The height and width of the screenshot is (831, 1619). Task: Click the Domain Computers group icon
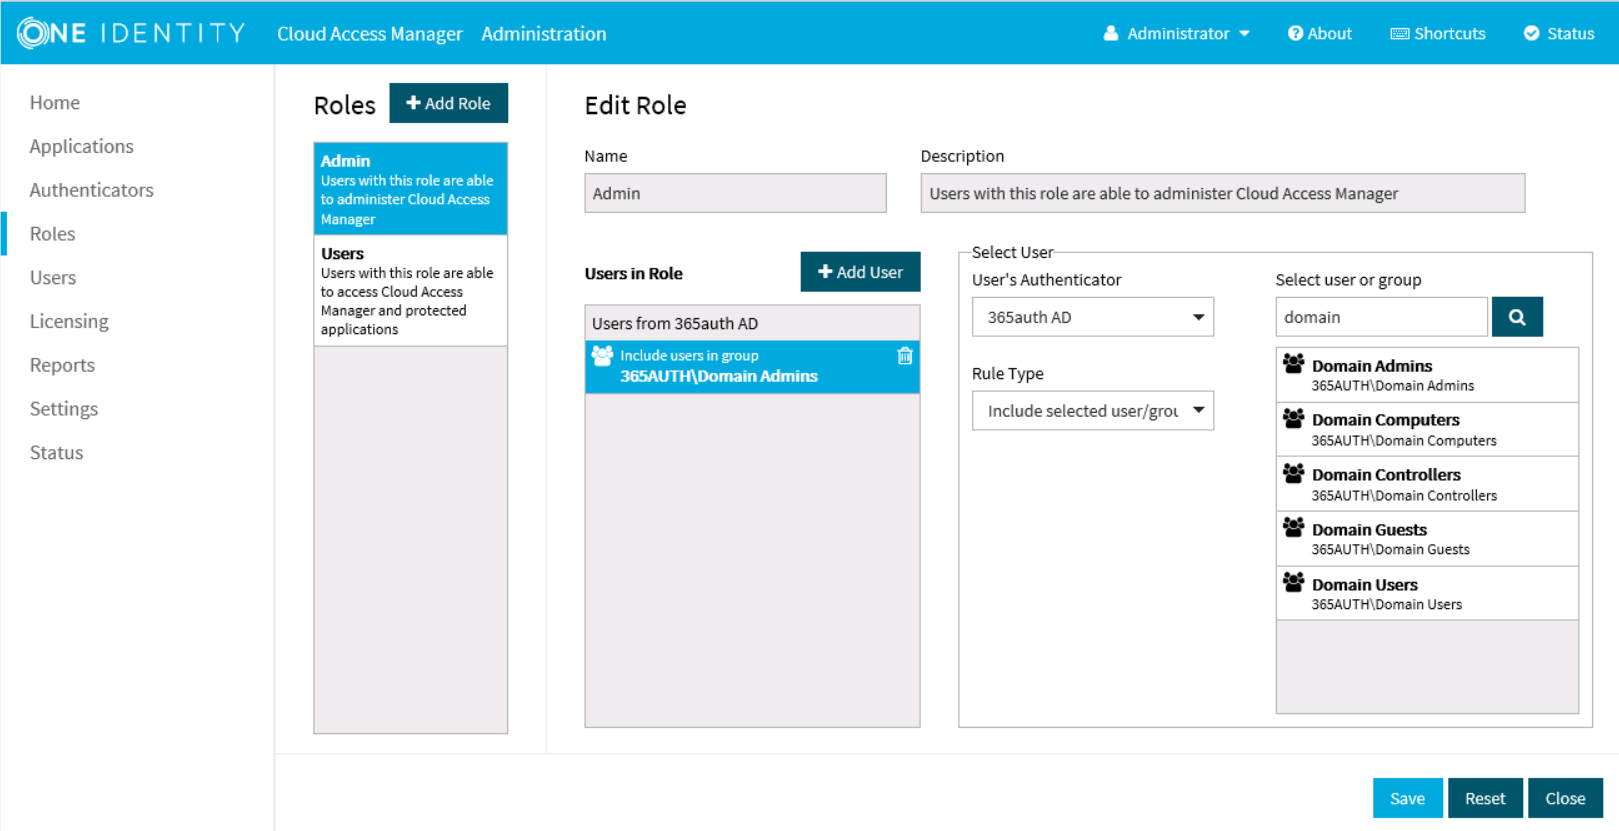click(1293, 418)
